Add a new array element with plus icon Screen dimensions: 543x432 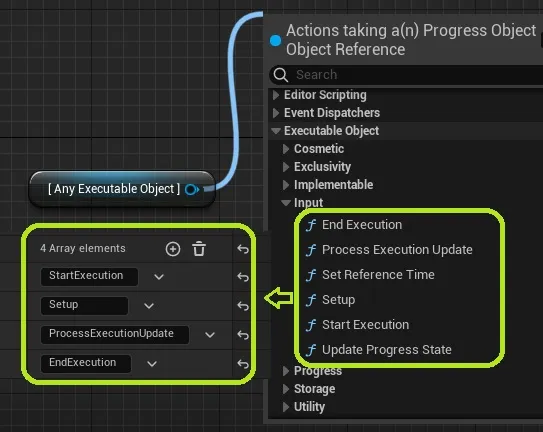tap(173, 249)
